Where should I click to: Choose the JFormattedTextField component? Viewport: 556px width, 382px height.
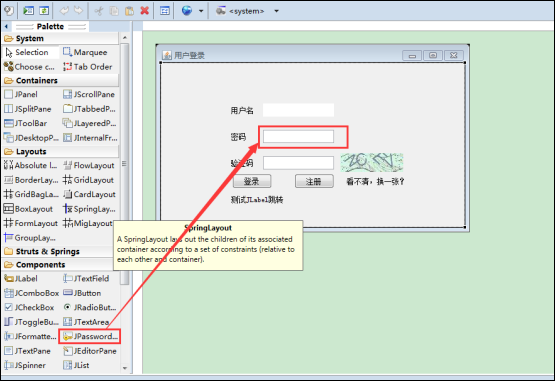pyautogui.click(x=30, y=336)
